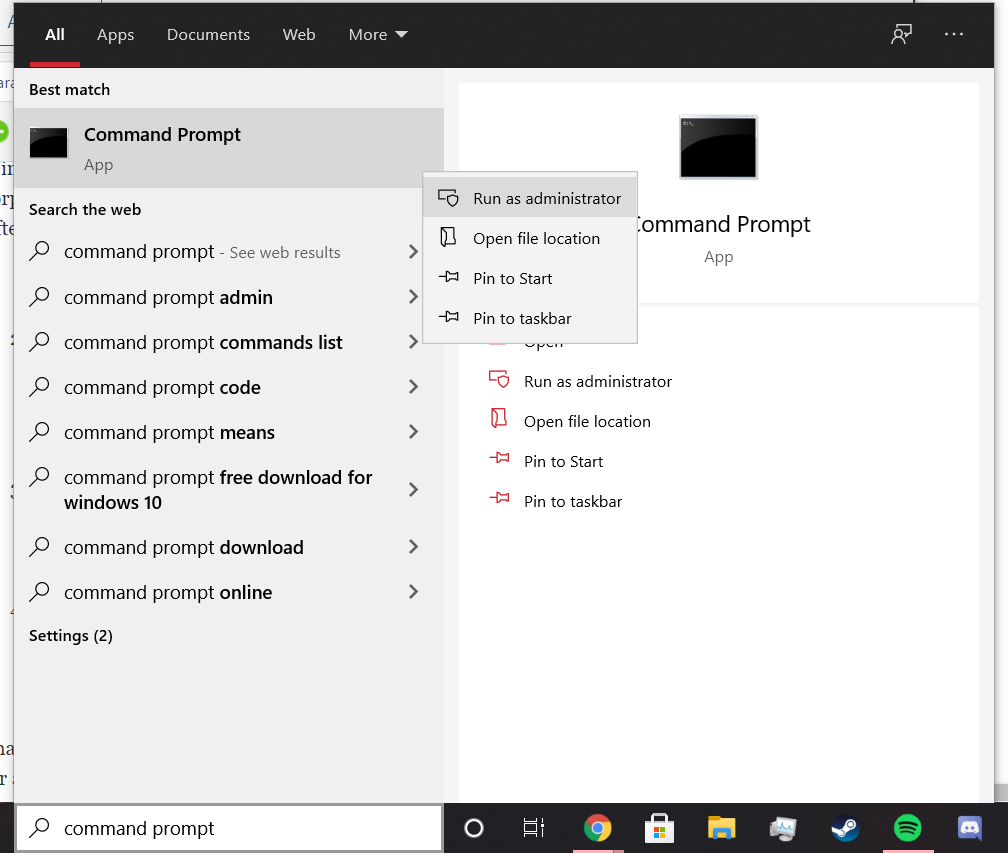This screenshot has height=853, width=1008.
Task: Open Spotify from the taskbar
Action: coord(907,828)
